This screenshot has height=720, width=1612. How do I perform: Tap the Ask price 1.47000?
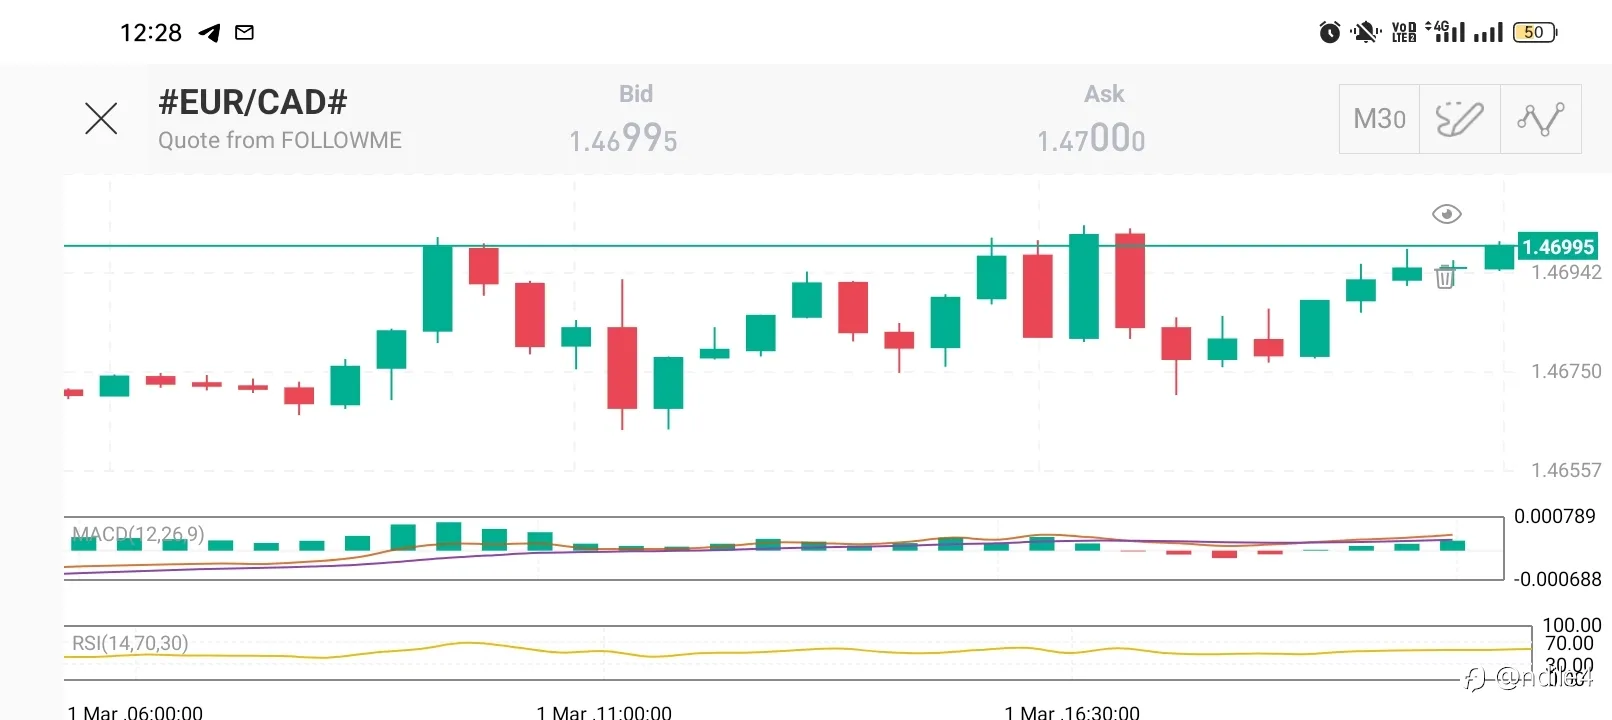pos(1091,139)
